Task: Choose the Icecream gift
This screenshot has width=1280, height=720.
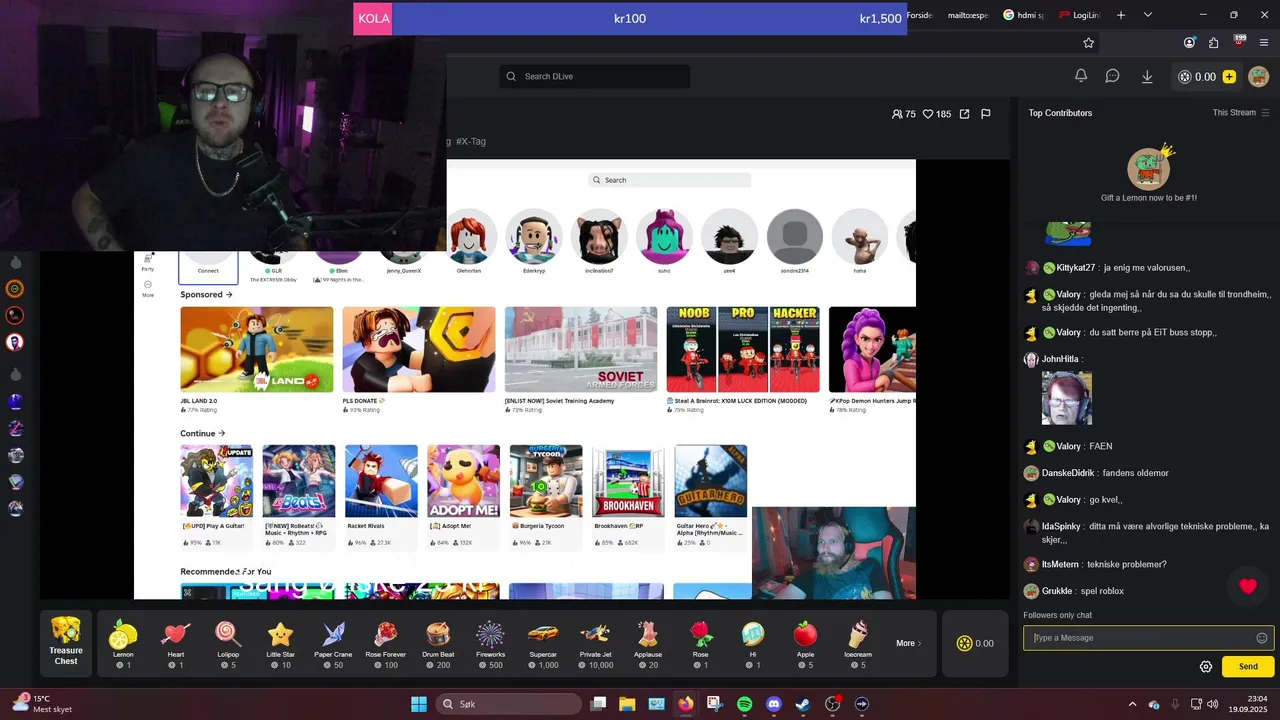Action: pyautogui.click(x=858, y=643)
